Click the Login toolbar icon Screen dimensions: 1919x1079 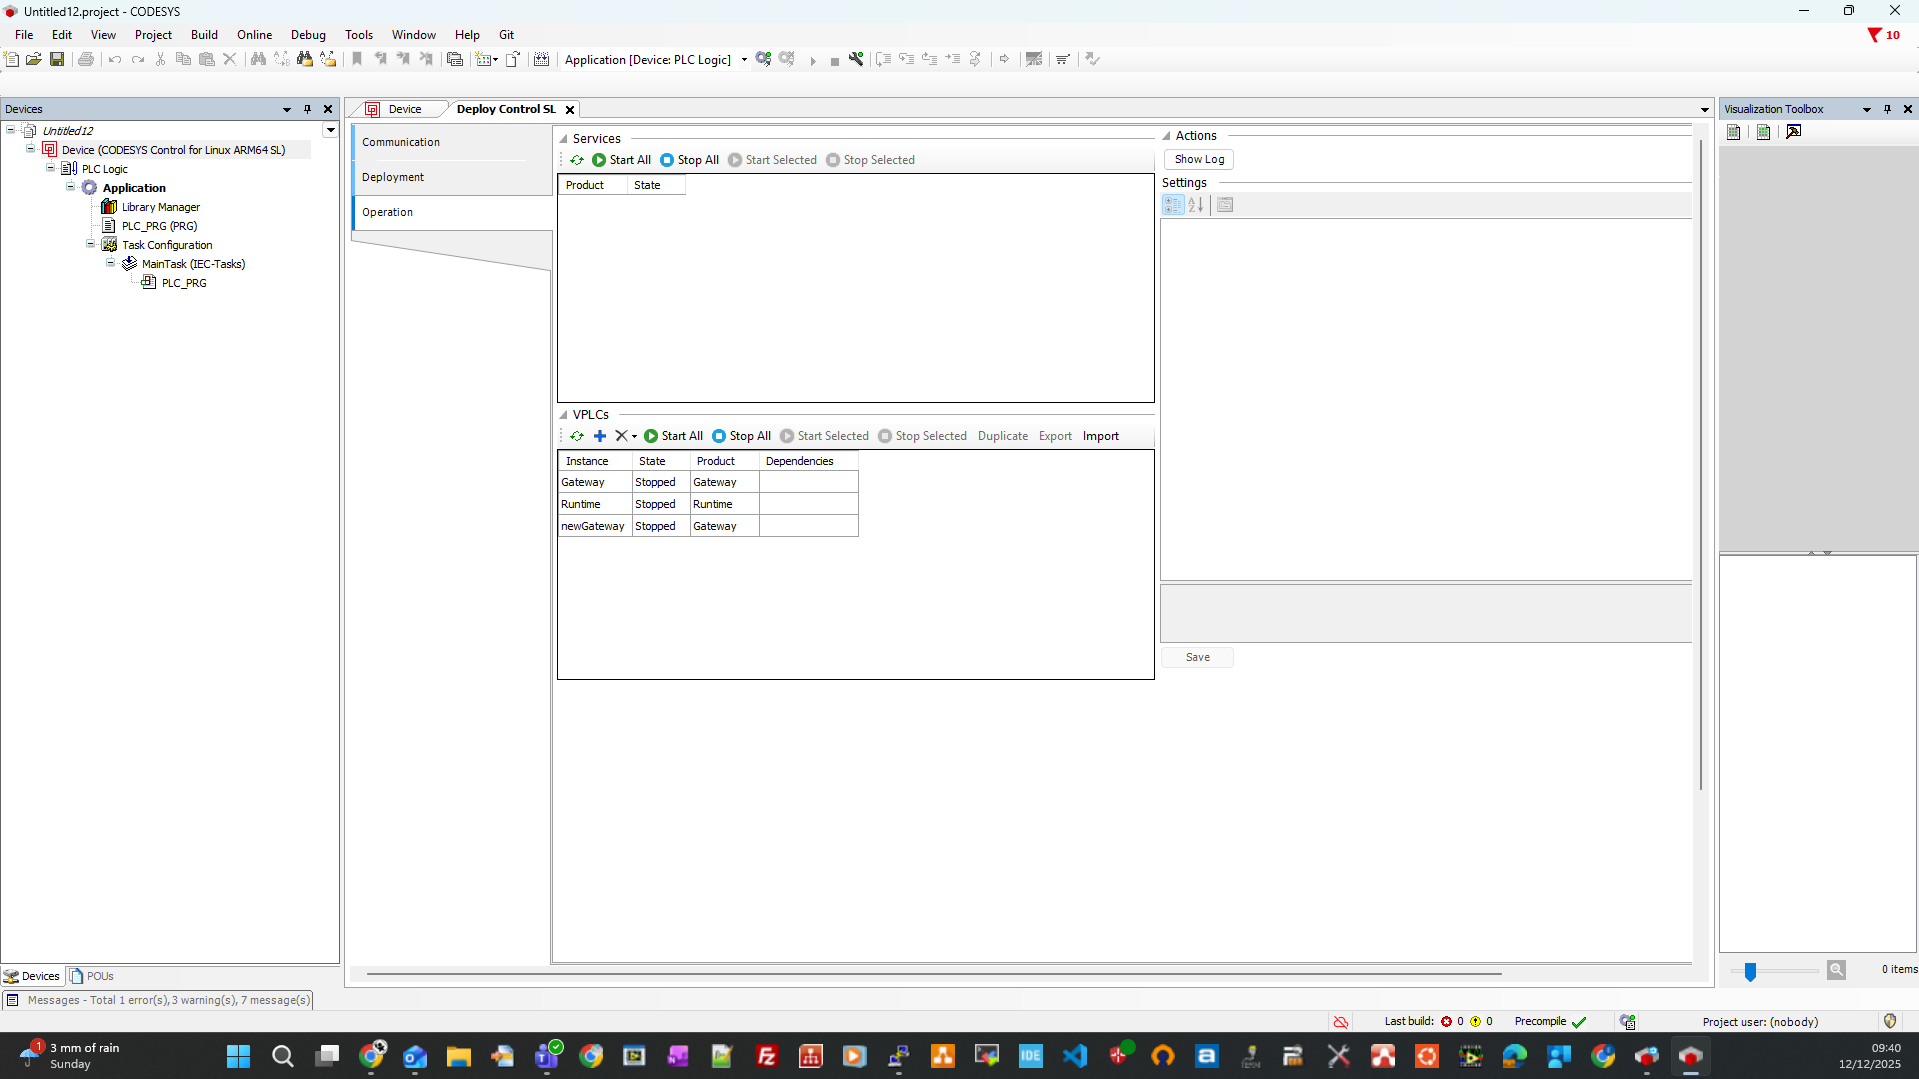[764, 59]
